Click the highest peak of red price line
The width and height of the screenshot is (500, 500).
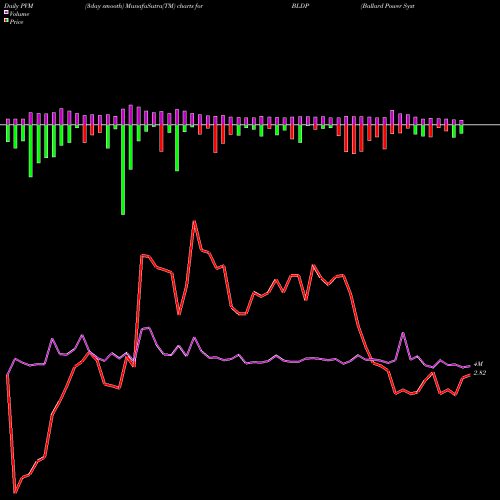point(194,221)
